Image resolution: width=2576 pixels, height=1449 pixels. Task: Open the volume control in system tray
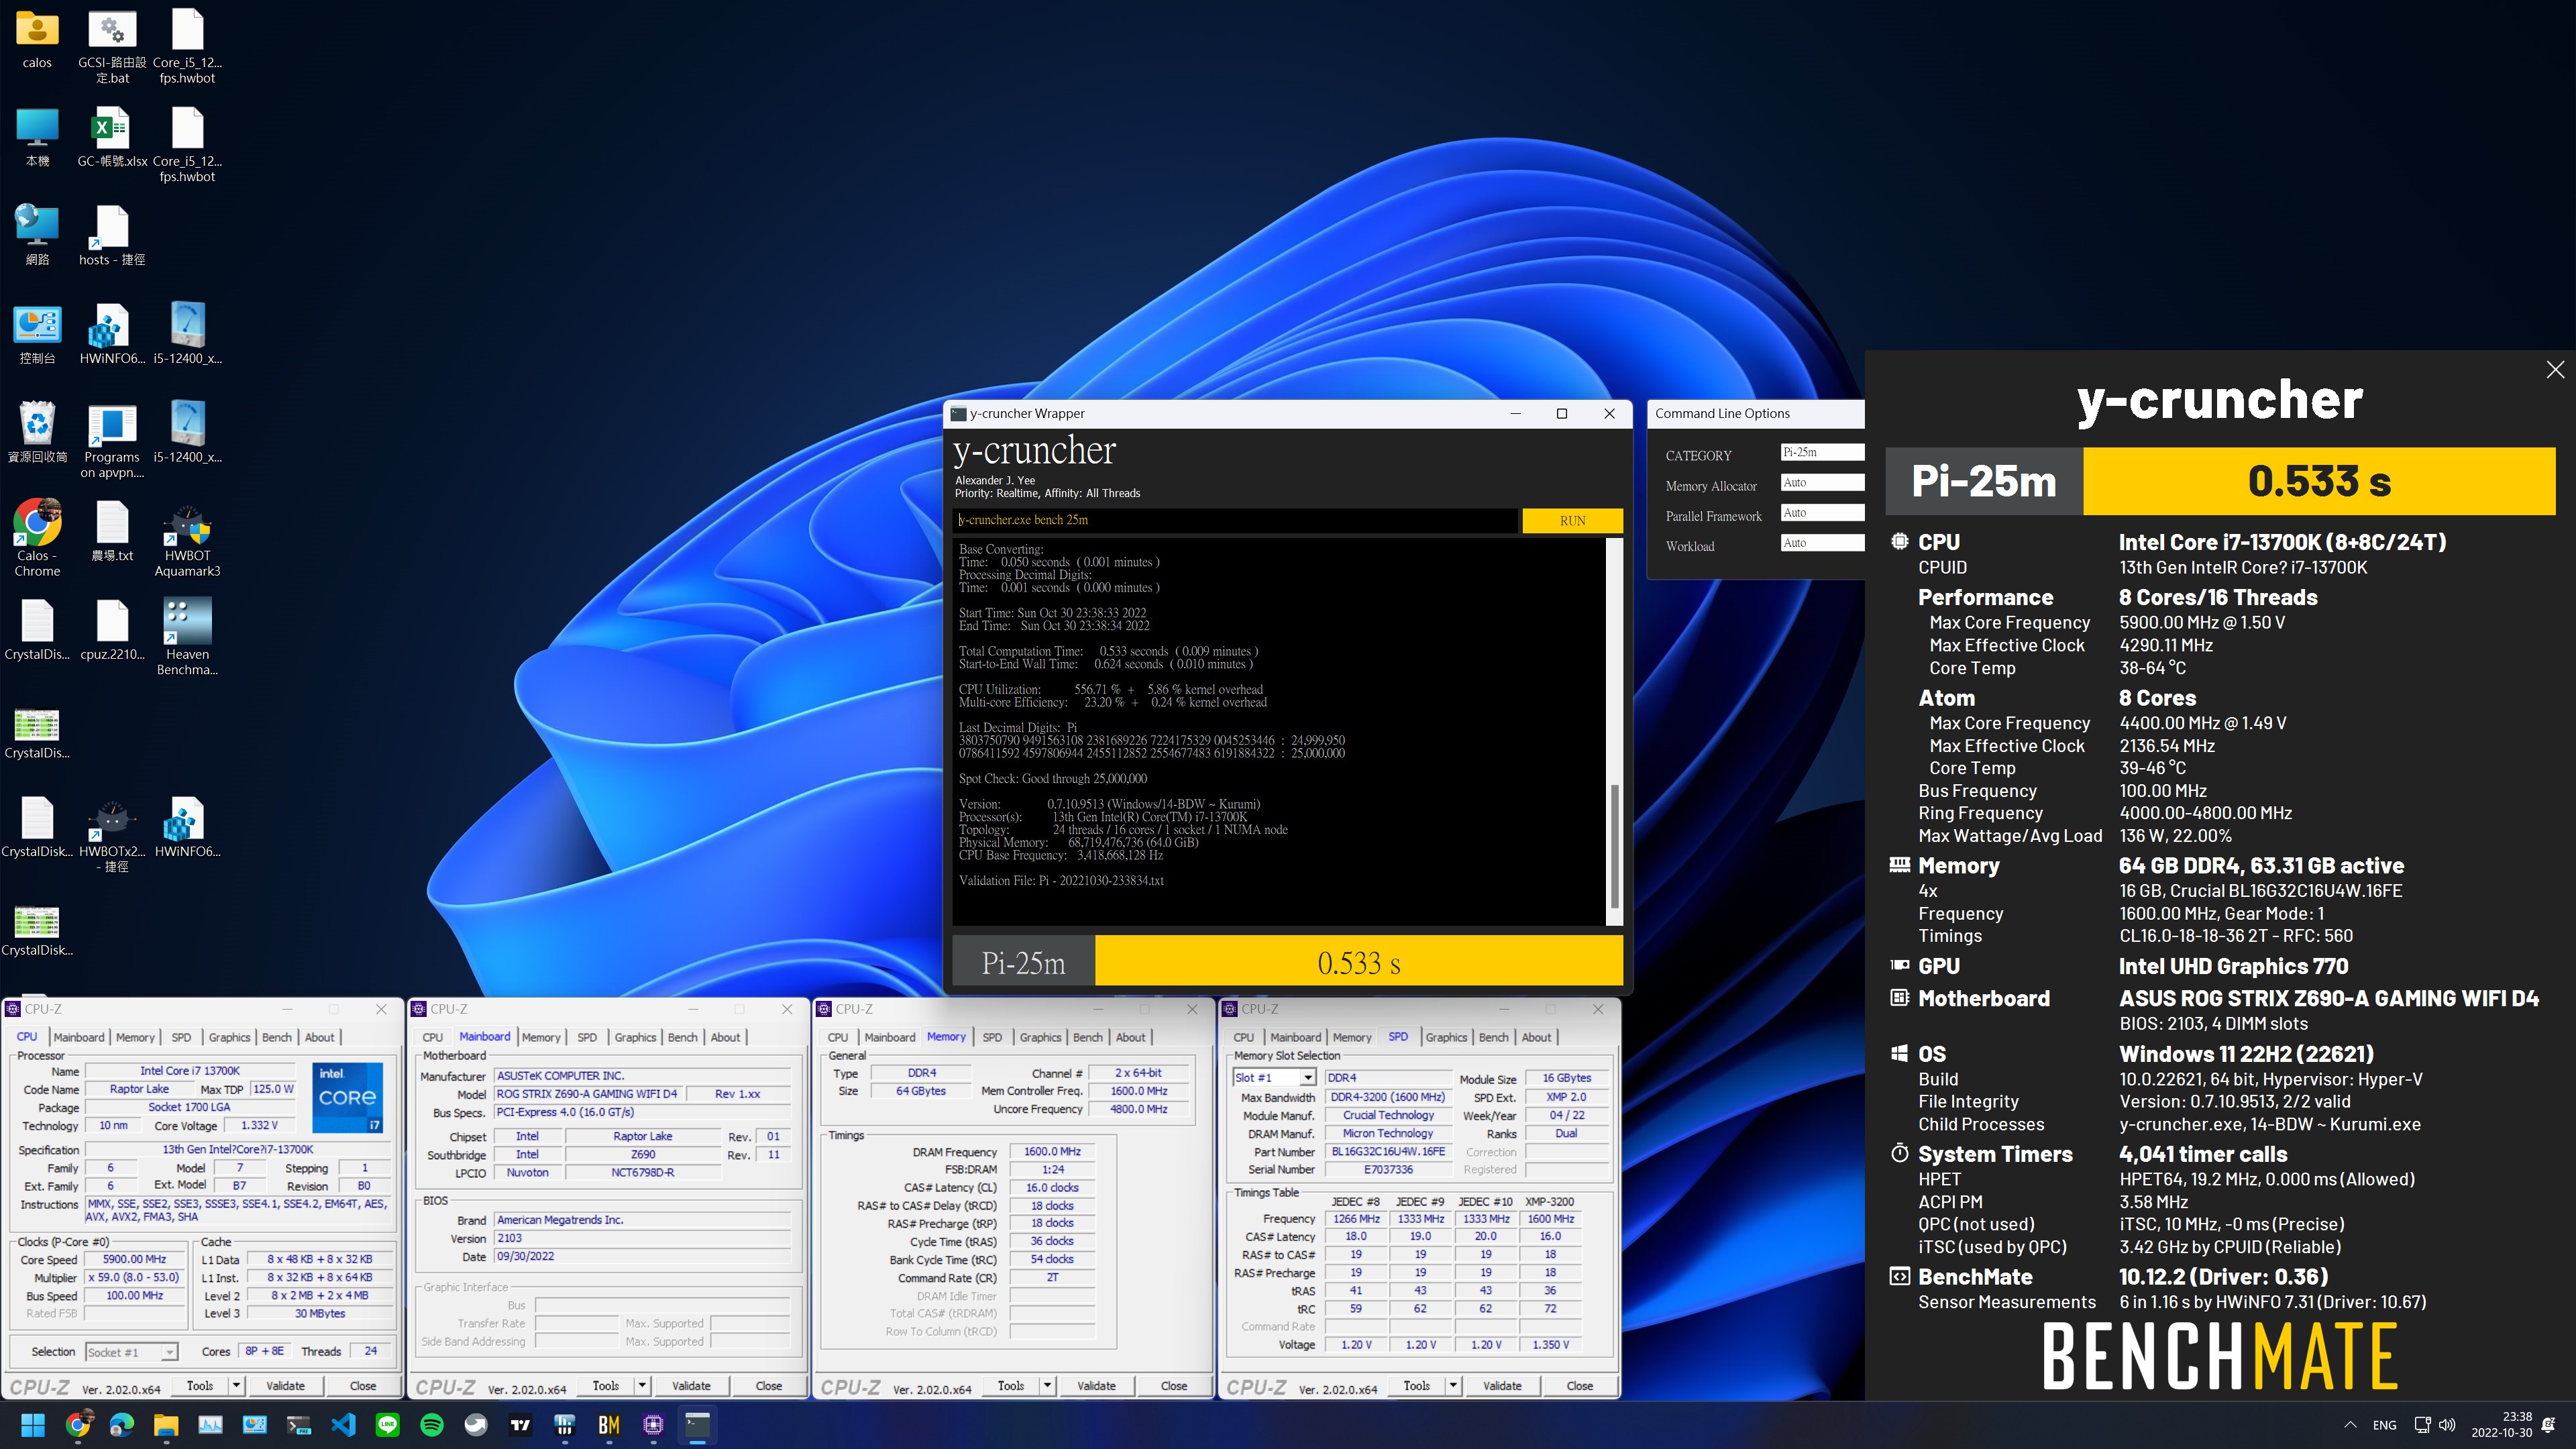tap(2447, 1425)
